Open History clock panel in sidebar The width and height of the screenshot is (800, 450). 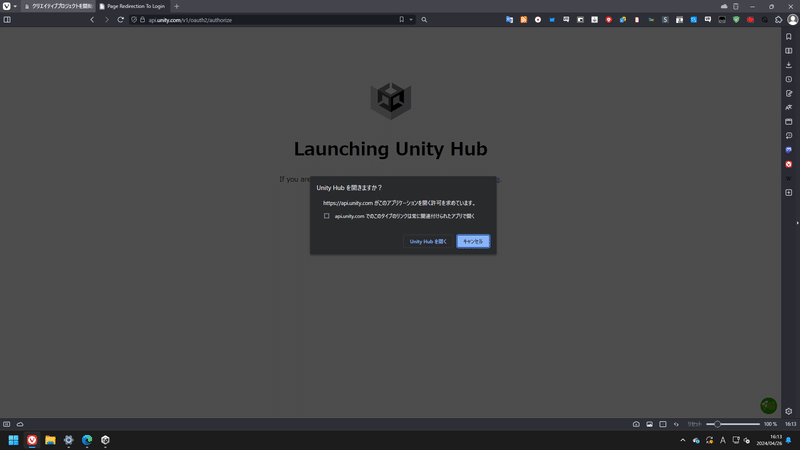coord(789,80)
